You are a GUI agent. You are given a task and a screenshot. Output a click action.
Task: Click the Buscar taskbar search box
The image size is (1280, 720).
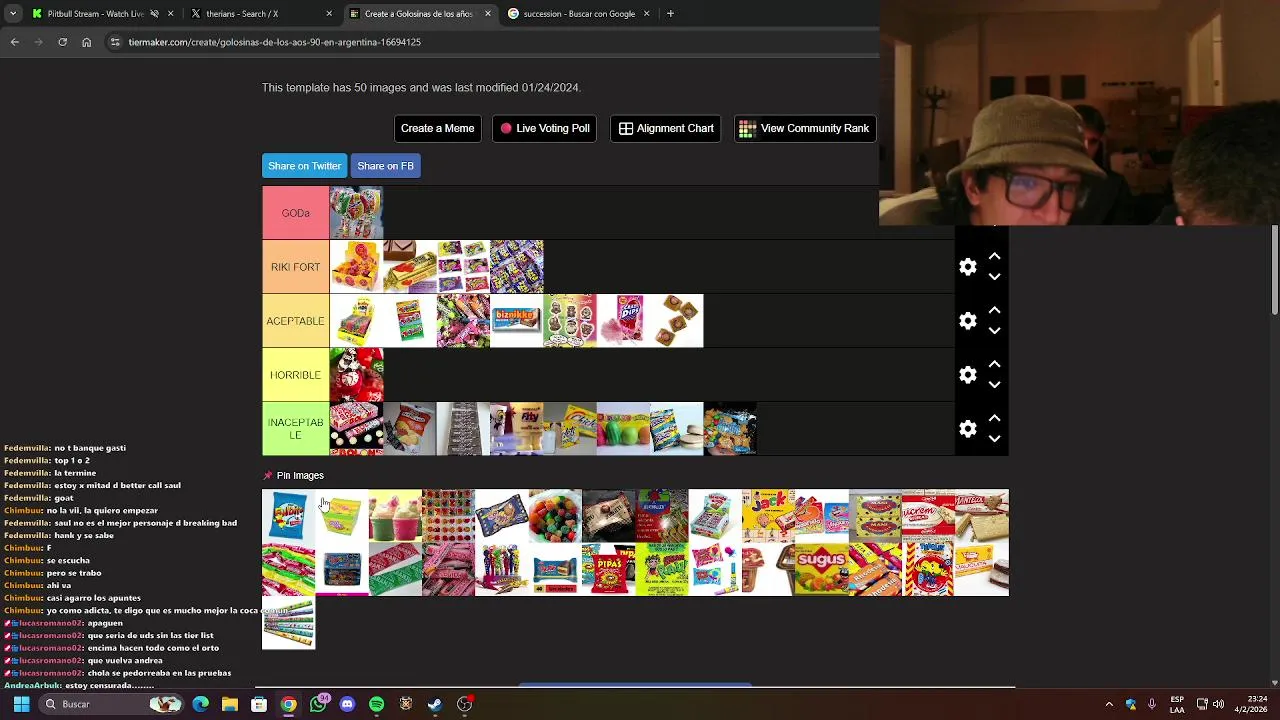[112, 704]
